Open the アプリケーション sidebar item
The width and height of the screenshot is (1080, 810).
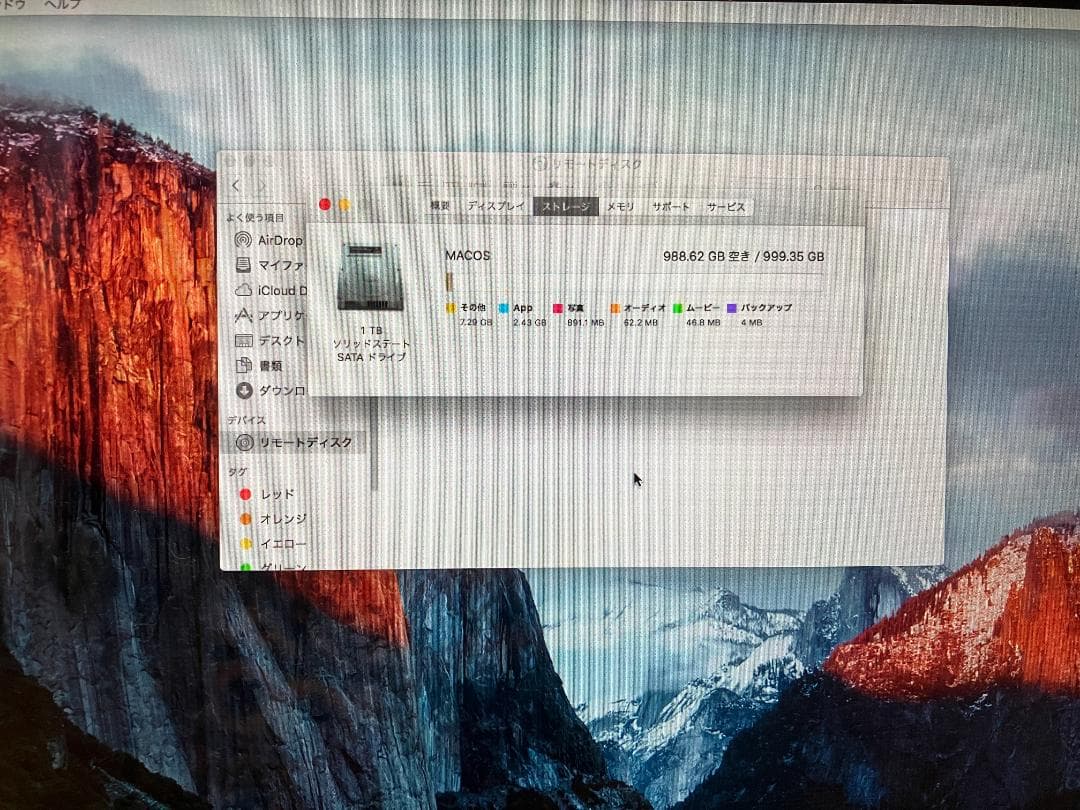(x=270, y=314)
